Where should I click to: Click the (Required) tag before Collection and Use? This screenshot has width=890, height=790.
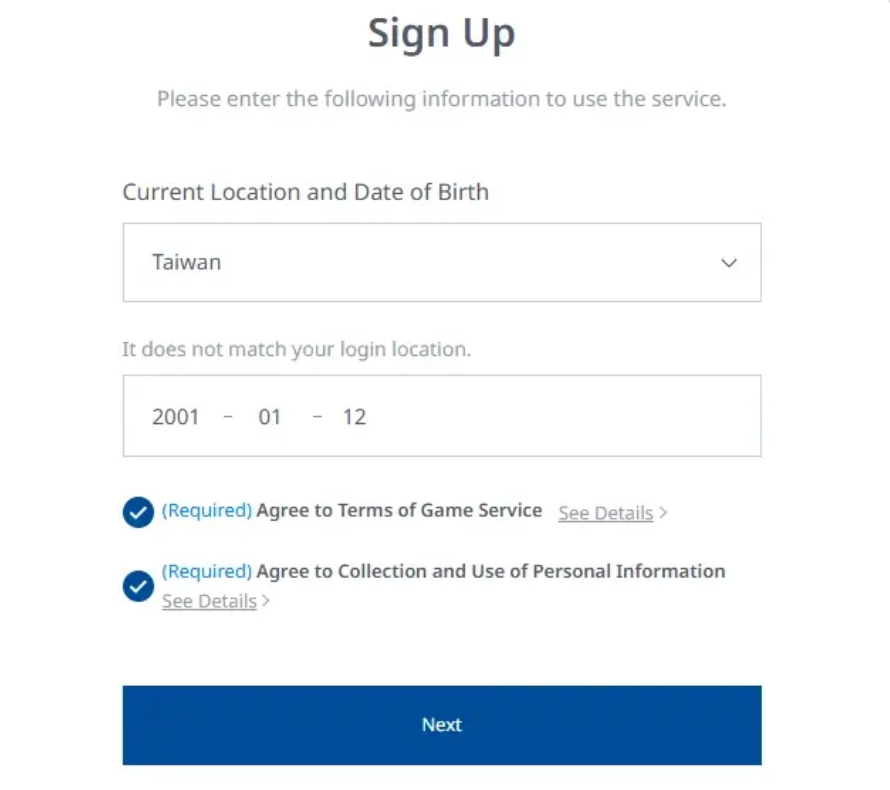[x=207, y=571]
